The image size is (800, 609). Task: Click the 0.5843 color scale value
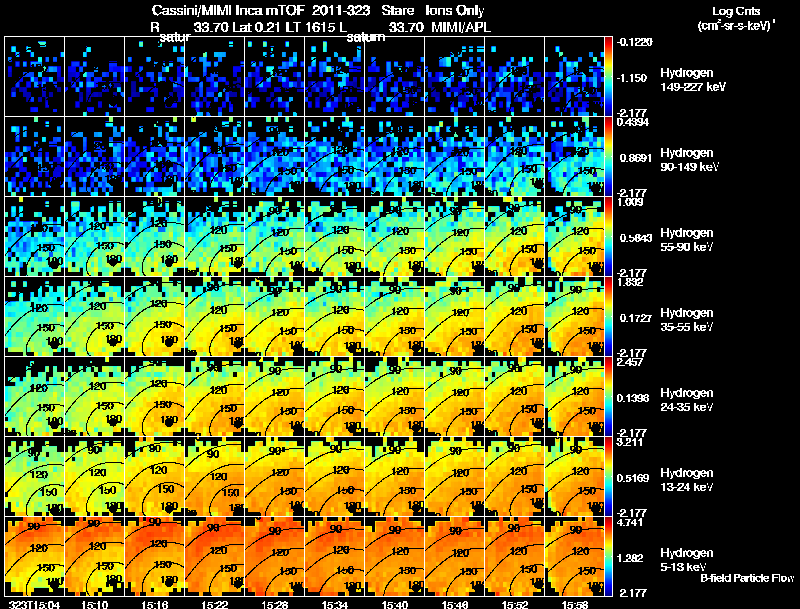(635, 238)
